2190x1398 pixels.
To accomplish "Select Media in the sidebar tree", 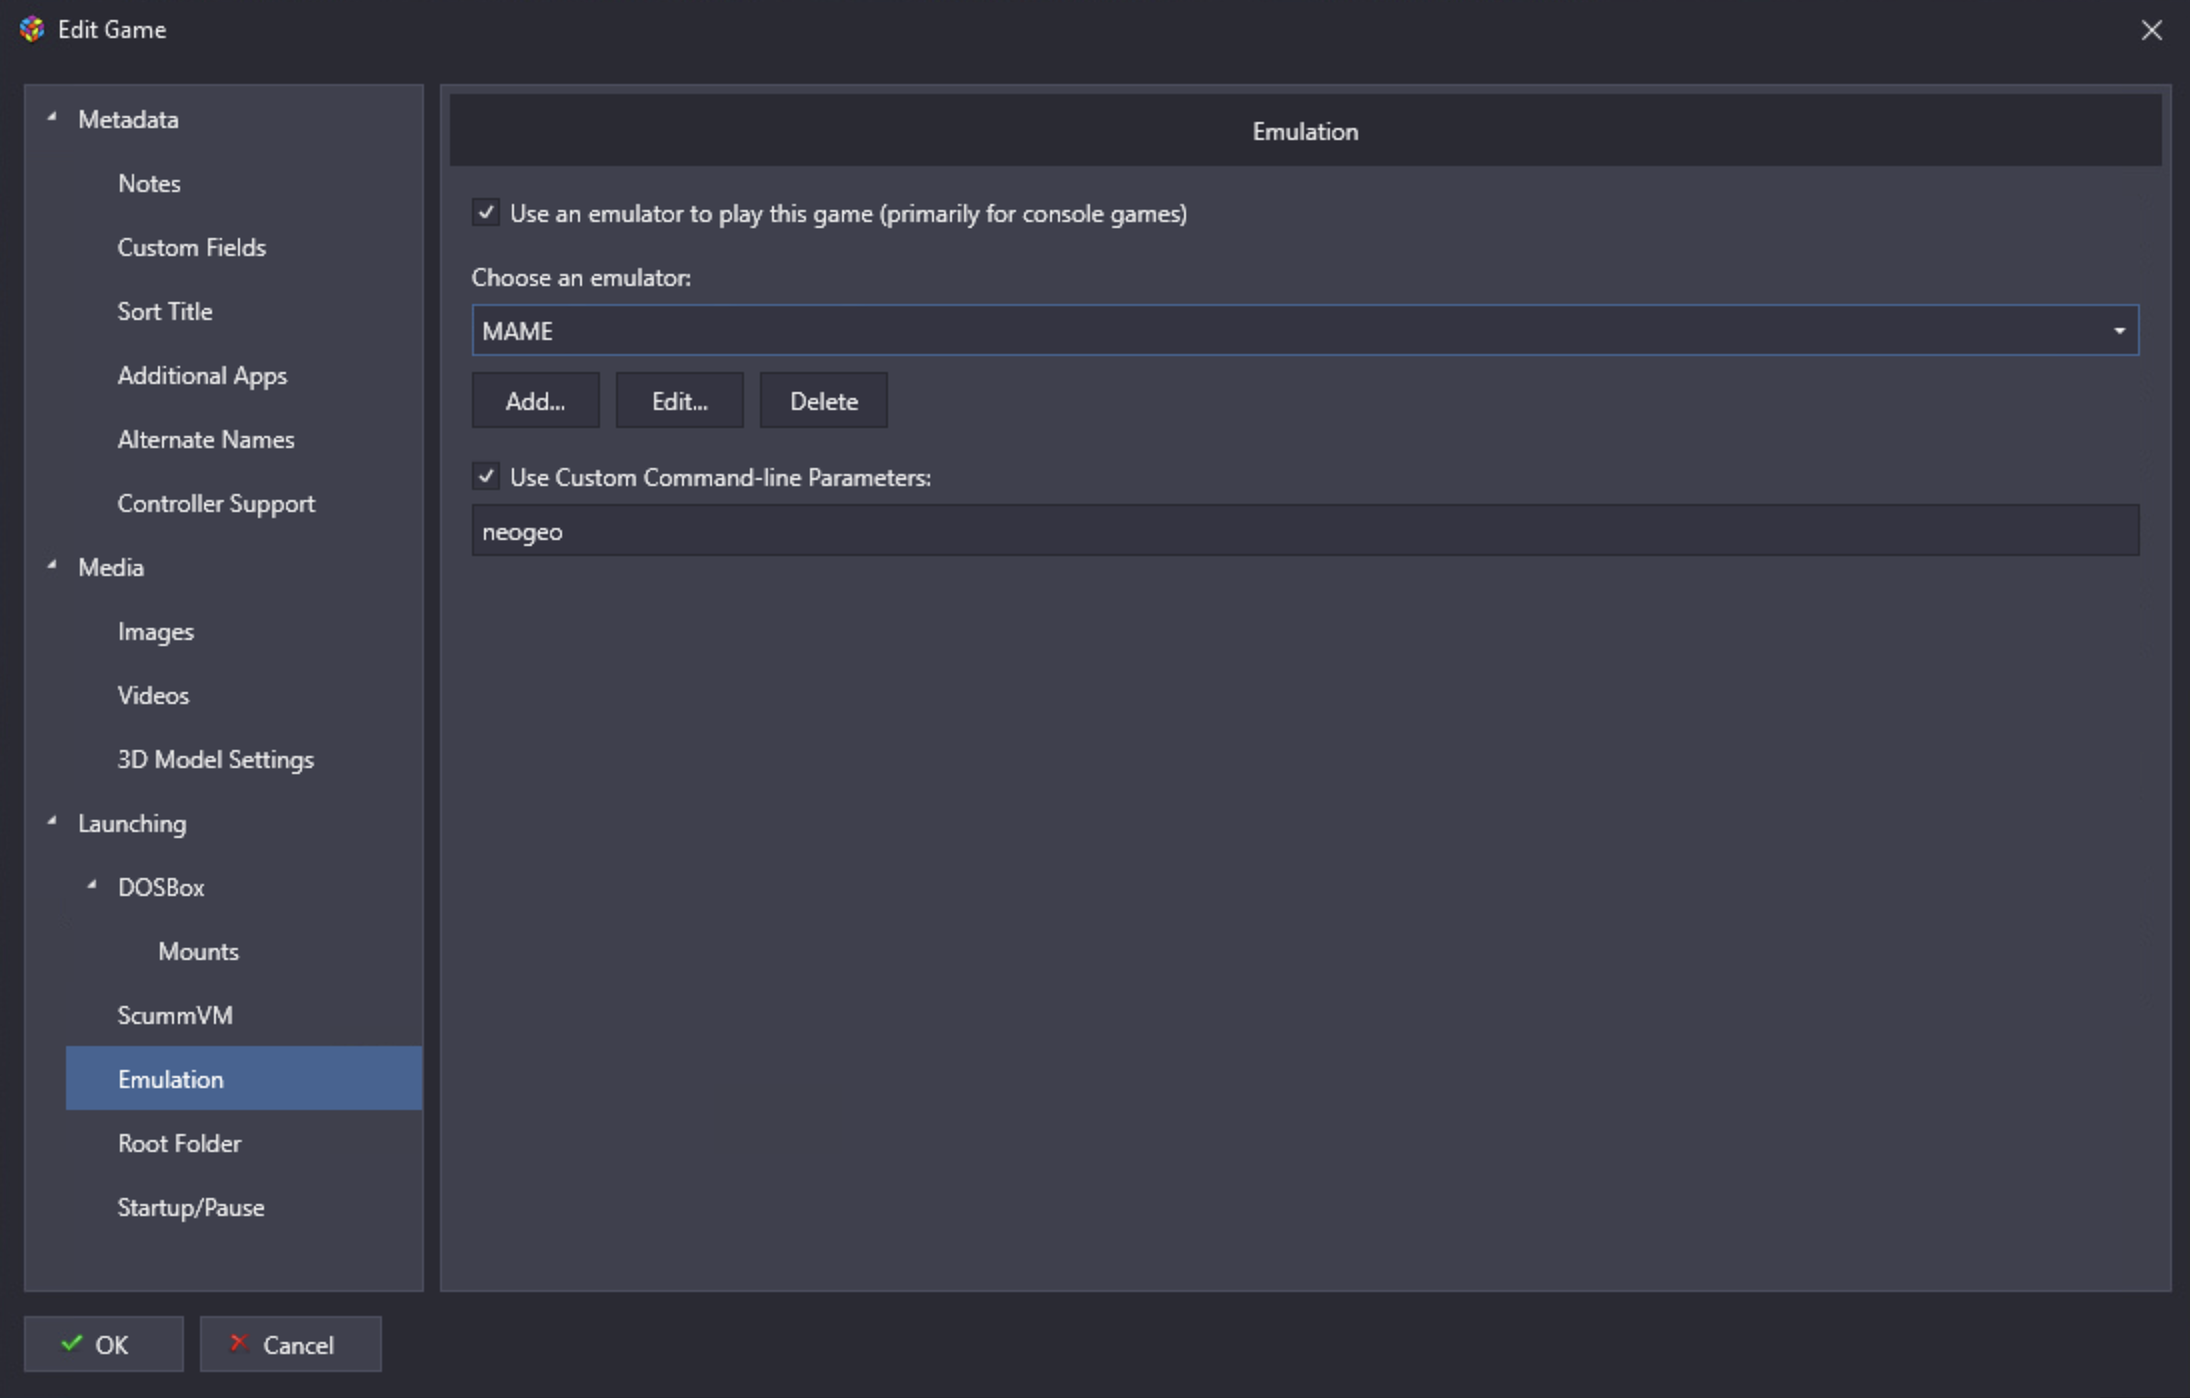I will click(111, 568).
